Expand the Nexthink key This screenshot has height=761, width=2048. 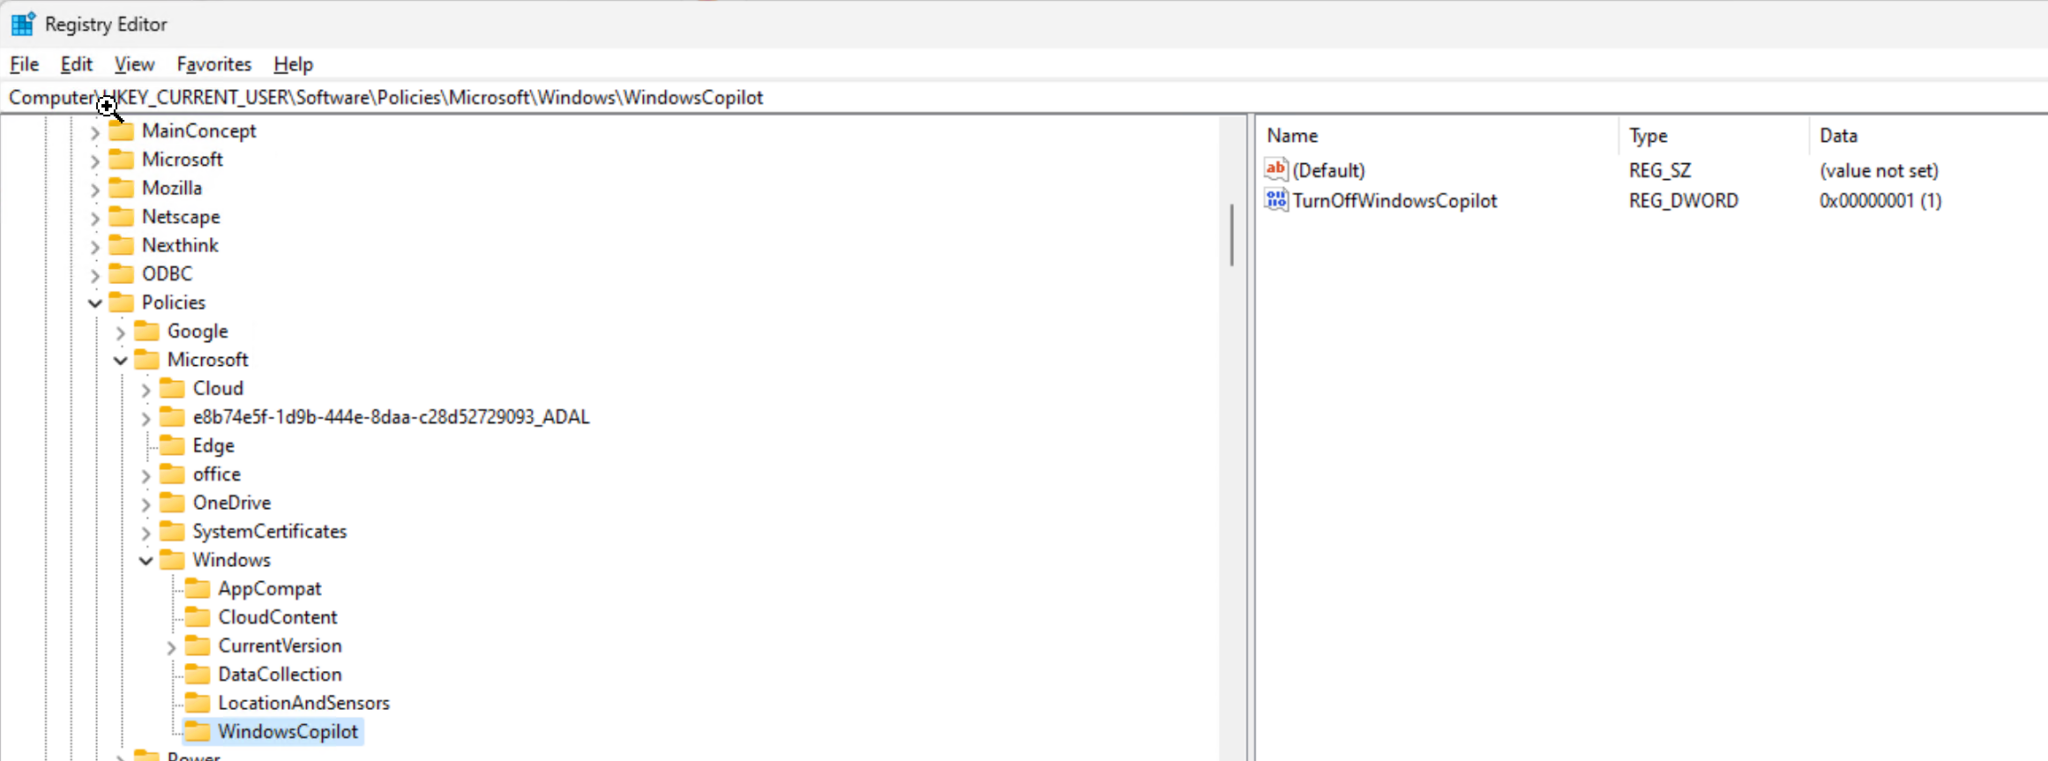coord(95,246)
